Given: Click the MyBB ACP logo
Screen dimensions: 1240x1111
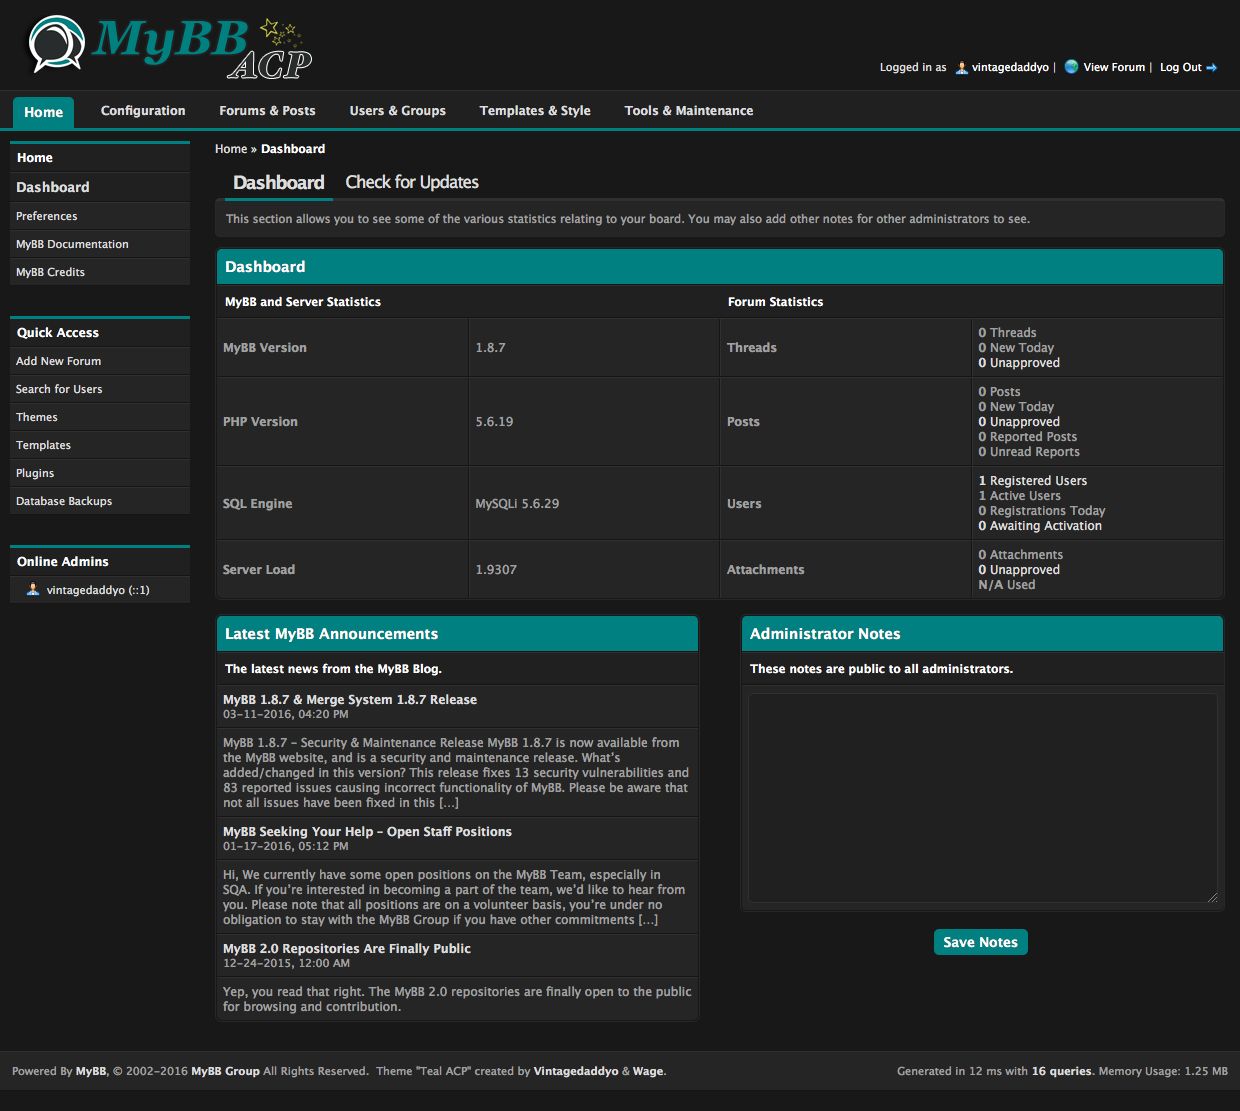Looking at the screenshot, I should click(170, 46).
